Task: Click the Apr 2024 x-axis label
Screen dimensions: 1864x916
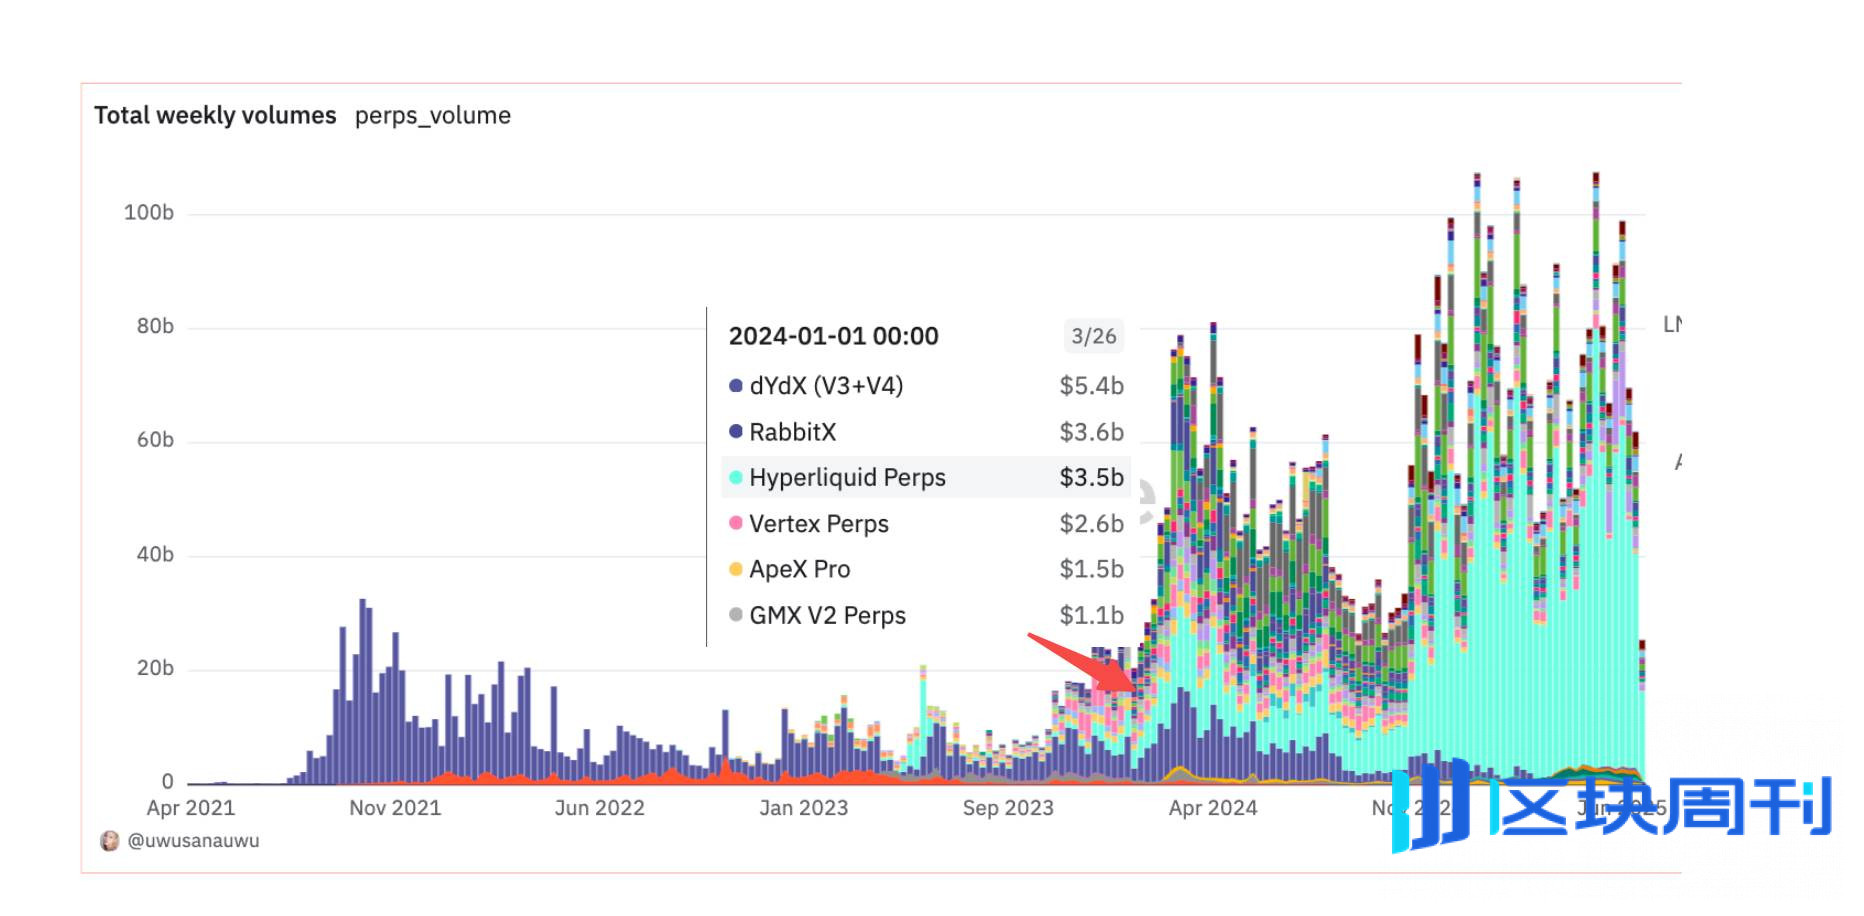Action: 1213,809
